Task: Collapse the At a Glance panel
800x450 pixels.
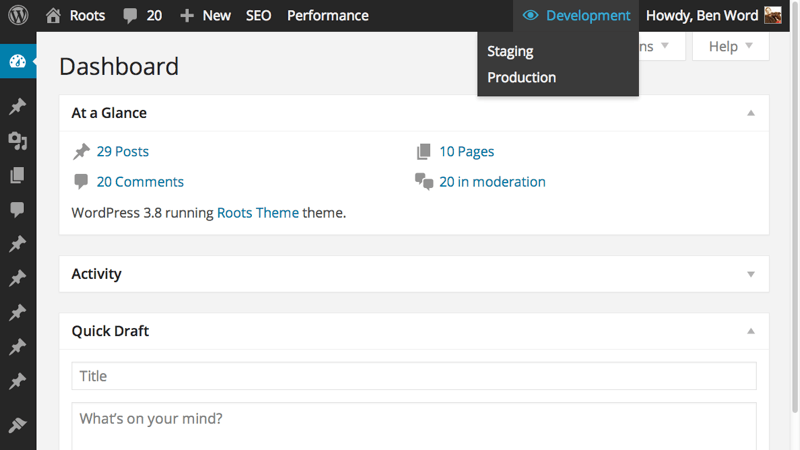Action: [x=751, y=113]
